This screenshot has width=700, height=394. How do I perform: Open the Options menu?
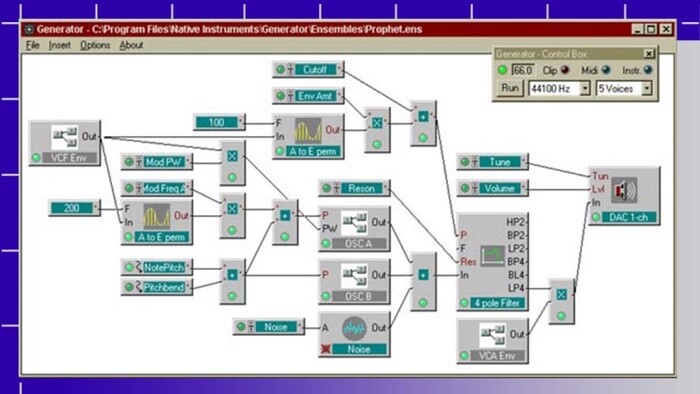point(95,45)
